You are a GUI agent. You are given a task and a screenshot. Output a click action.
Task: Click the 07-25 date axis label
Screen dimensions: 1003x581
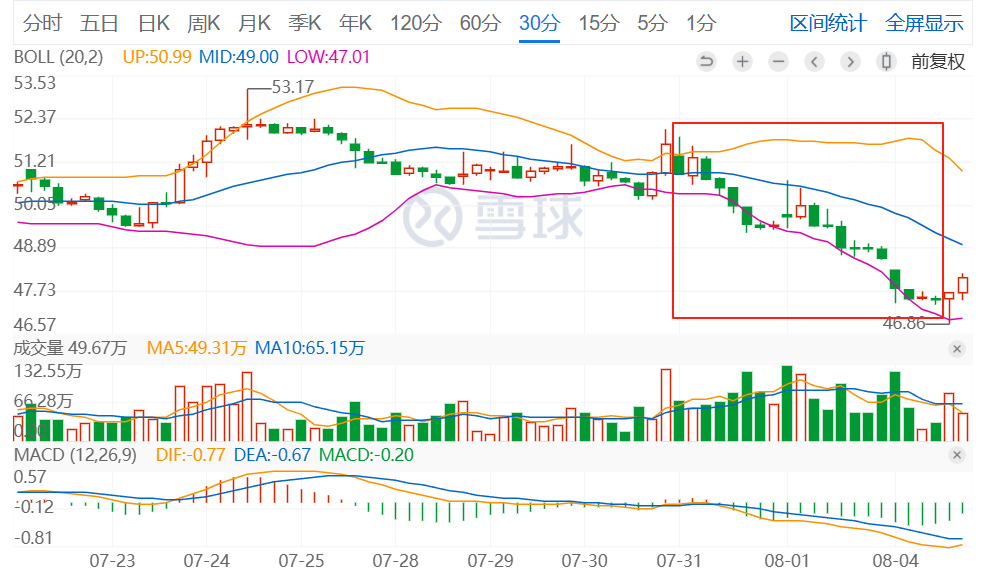tap(301, 561)
